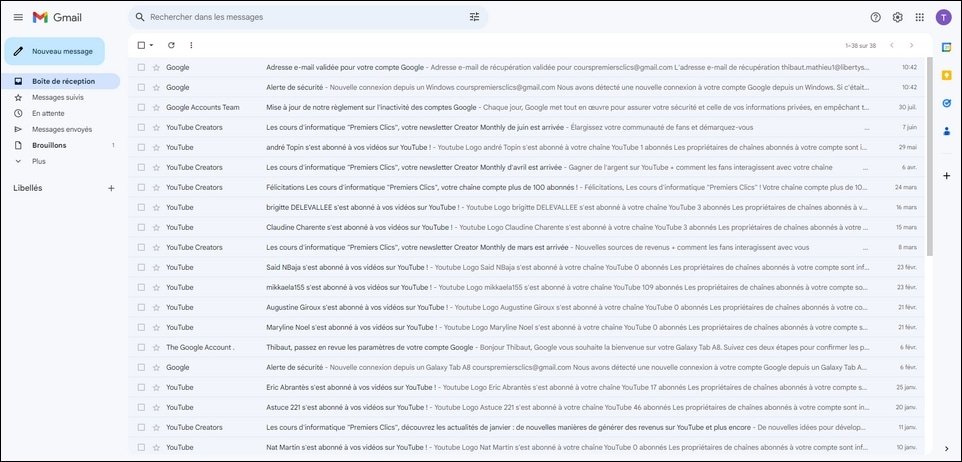Select the 'Adresse e-mail validée' email checkbox
The image size is (962, 462).
[141, 67]
